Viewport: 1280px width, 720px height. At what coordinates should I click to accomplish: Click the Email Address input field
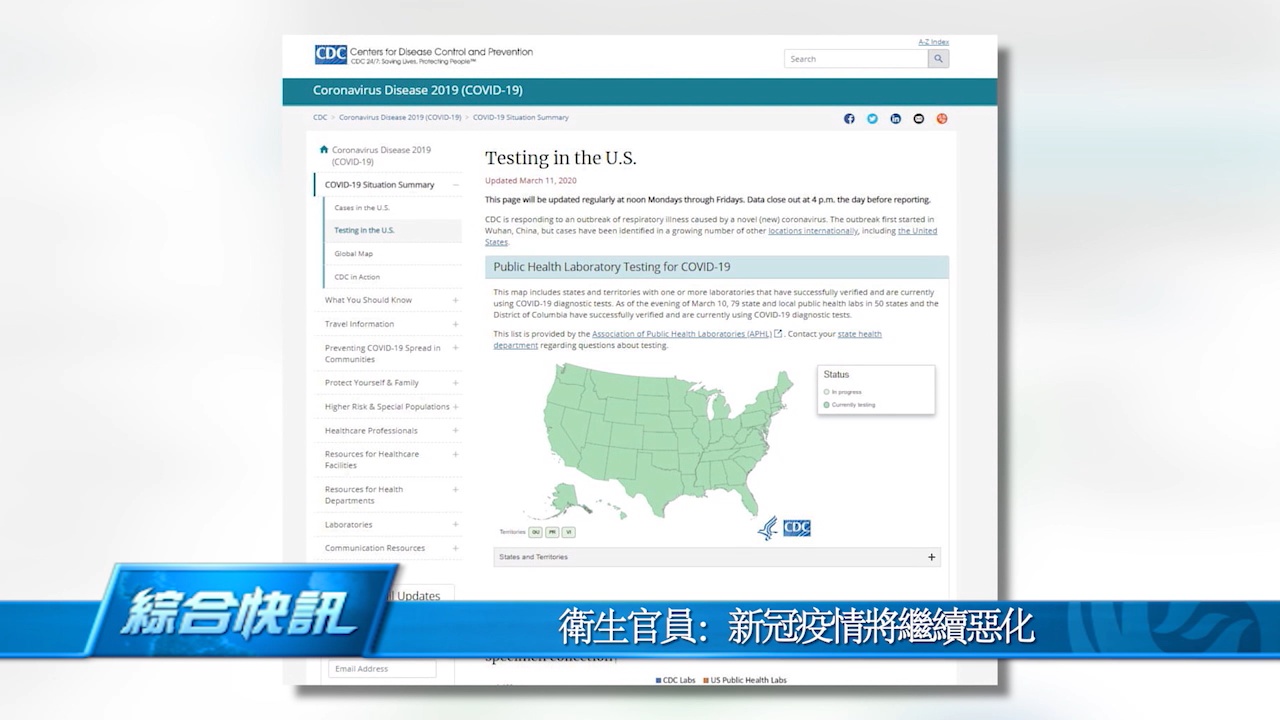tap(382, 668)
